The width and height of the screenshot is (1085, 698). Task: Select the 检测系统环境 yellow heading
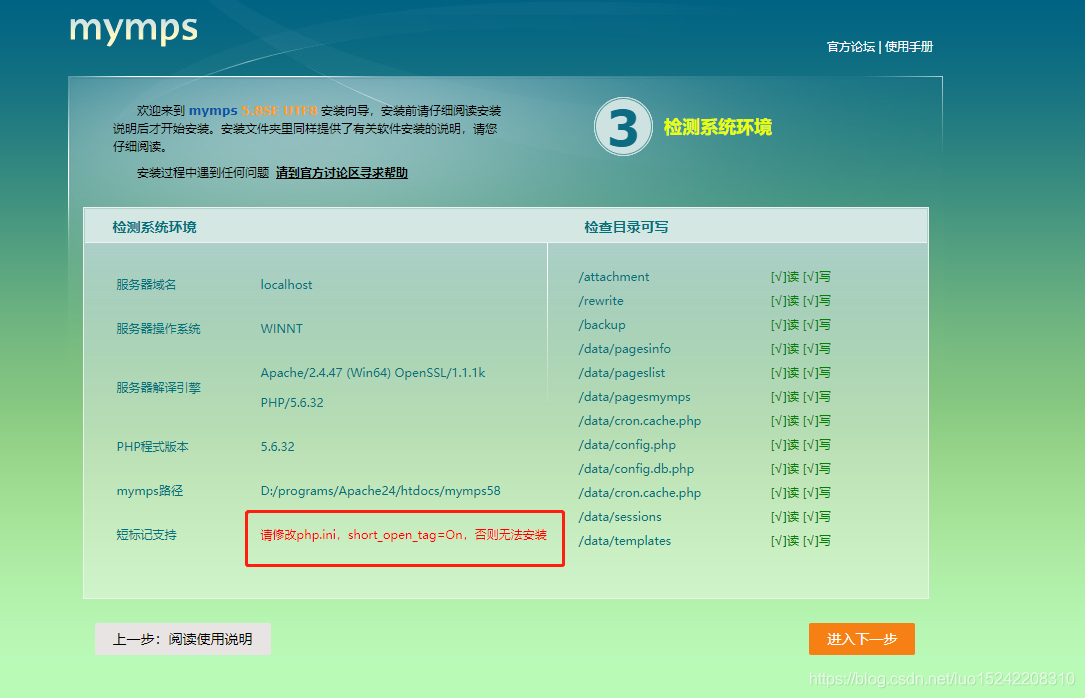click(718, 127)
